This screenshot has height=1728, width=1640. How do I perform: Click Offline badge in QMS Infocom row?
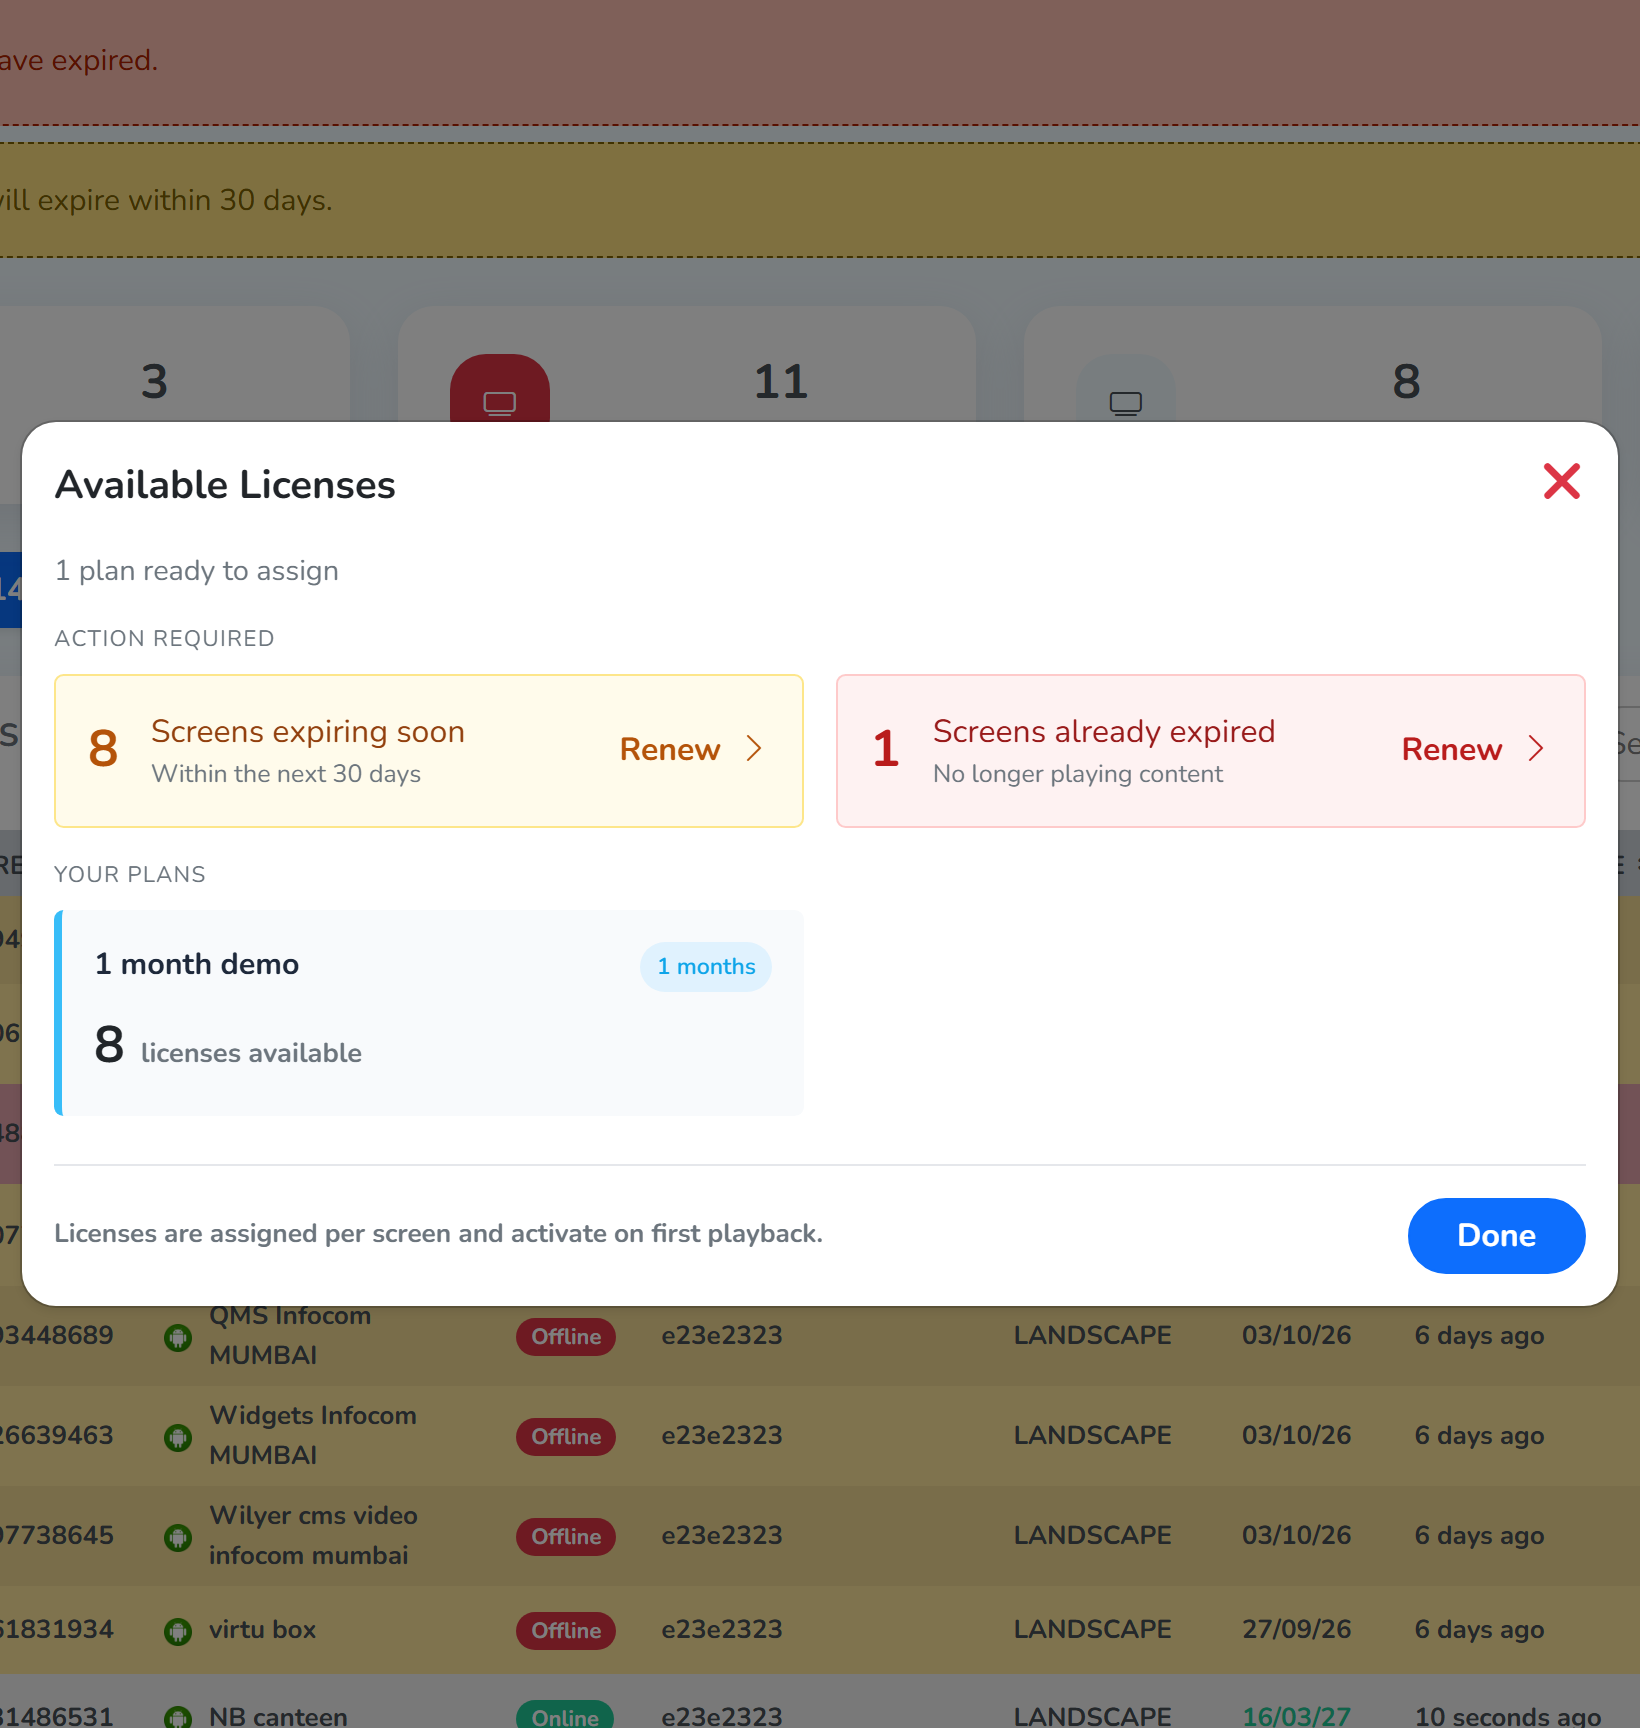click(x=566, y=1337)
